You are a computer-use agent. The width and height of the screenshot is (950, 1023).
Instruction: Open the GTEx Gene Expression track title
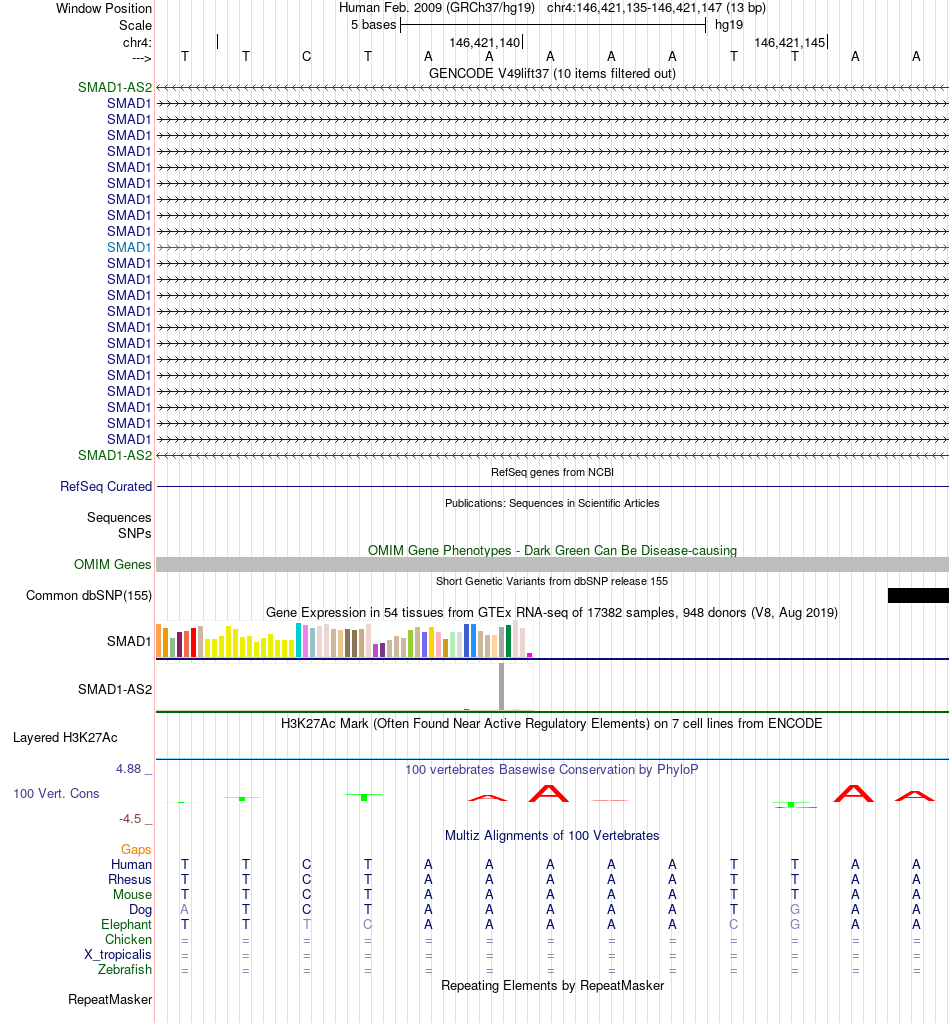pos(552,613)
